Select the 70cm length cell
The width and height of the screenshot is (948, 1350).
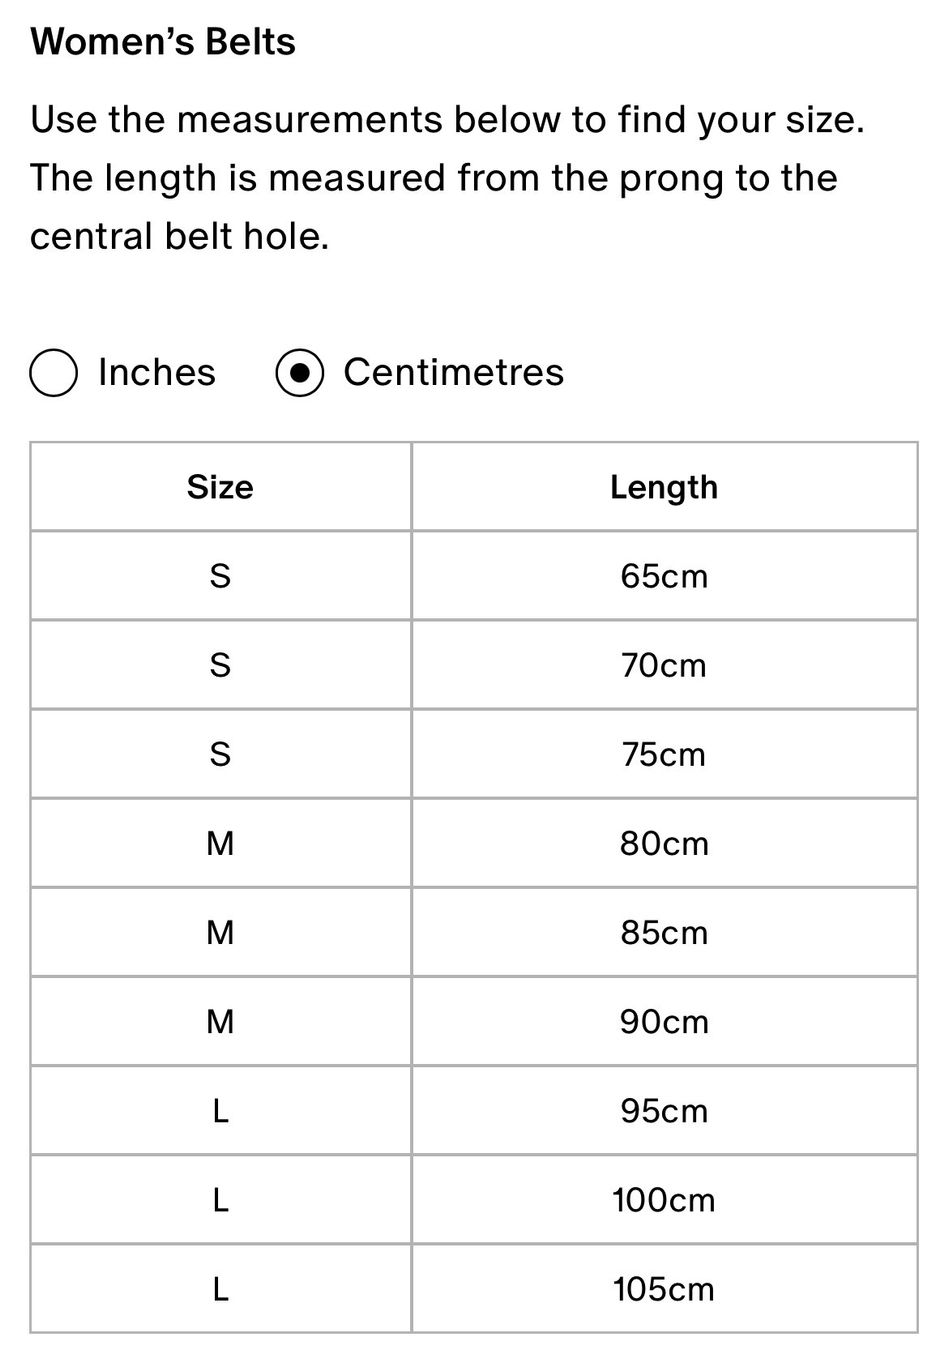[x=664, y=665]
